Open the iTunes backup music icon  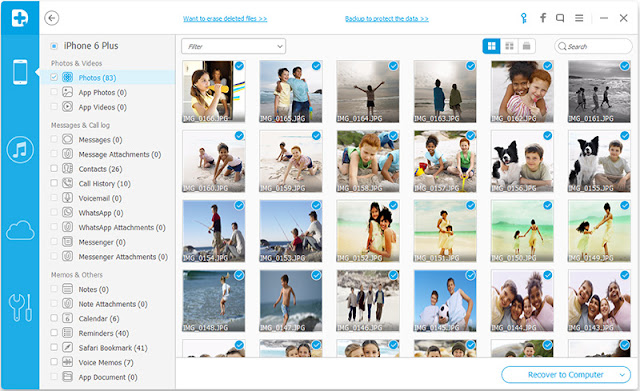pos(20,150)
